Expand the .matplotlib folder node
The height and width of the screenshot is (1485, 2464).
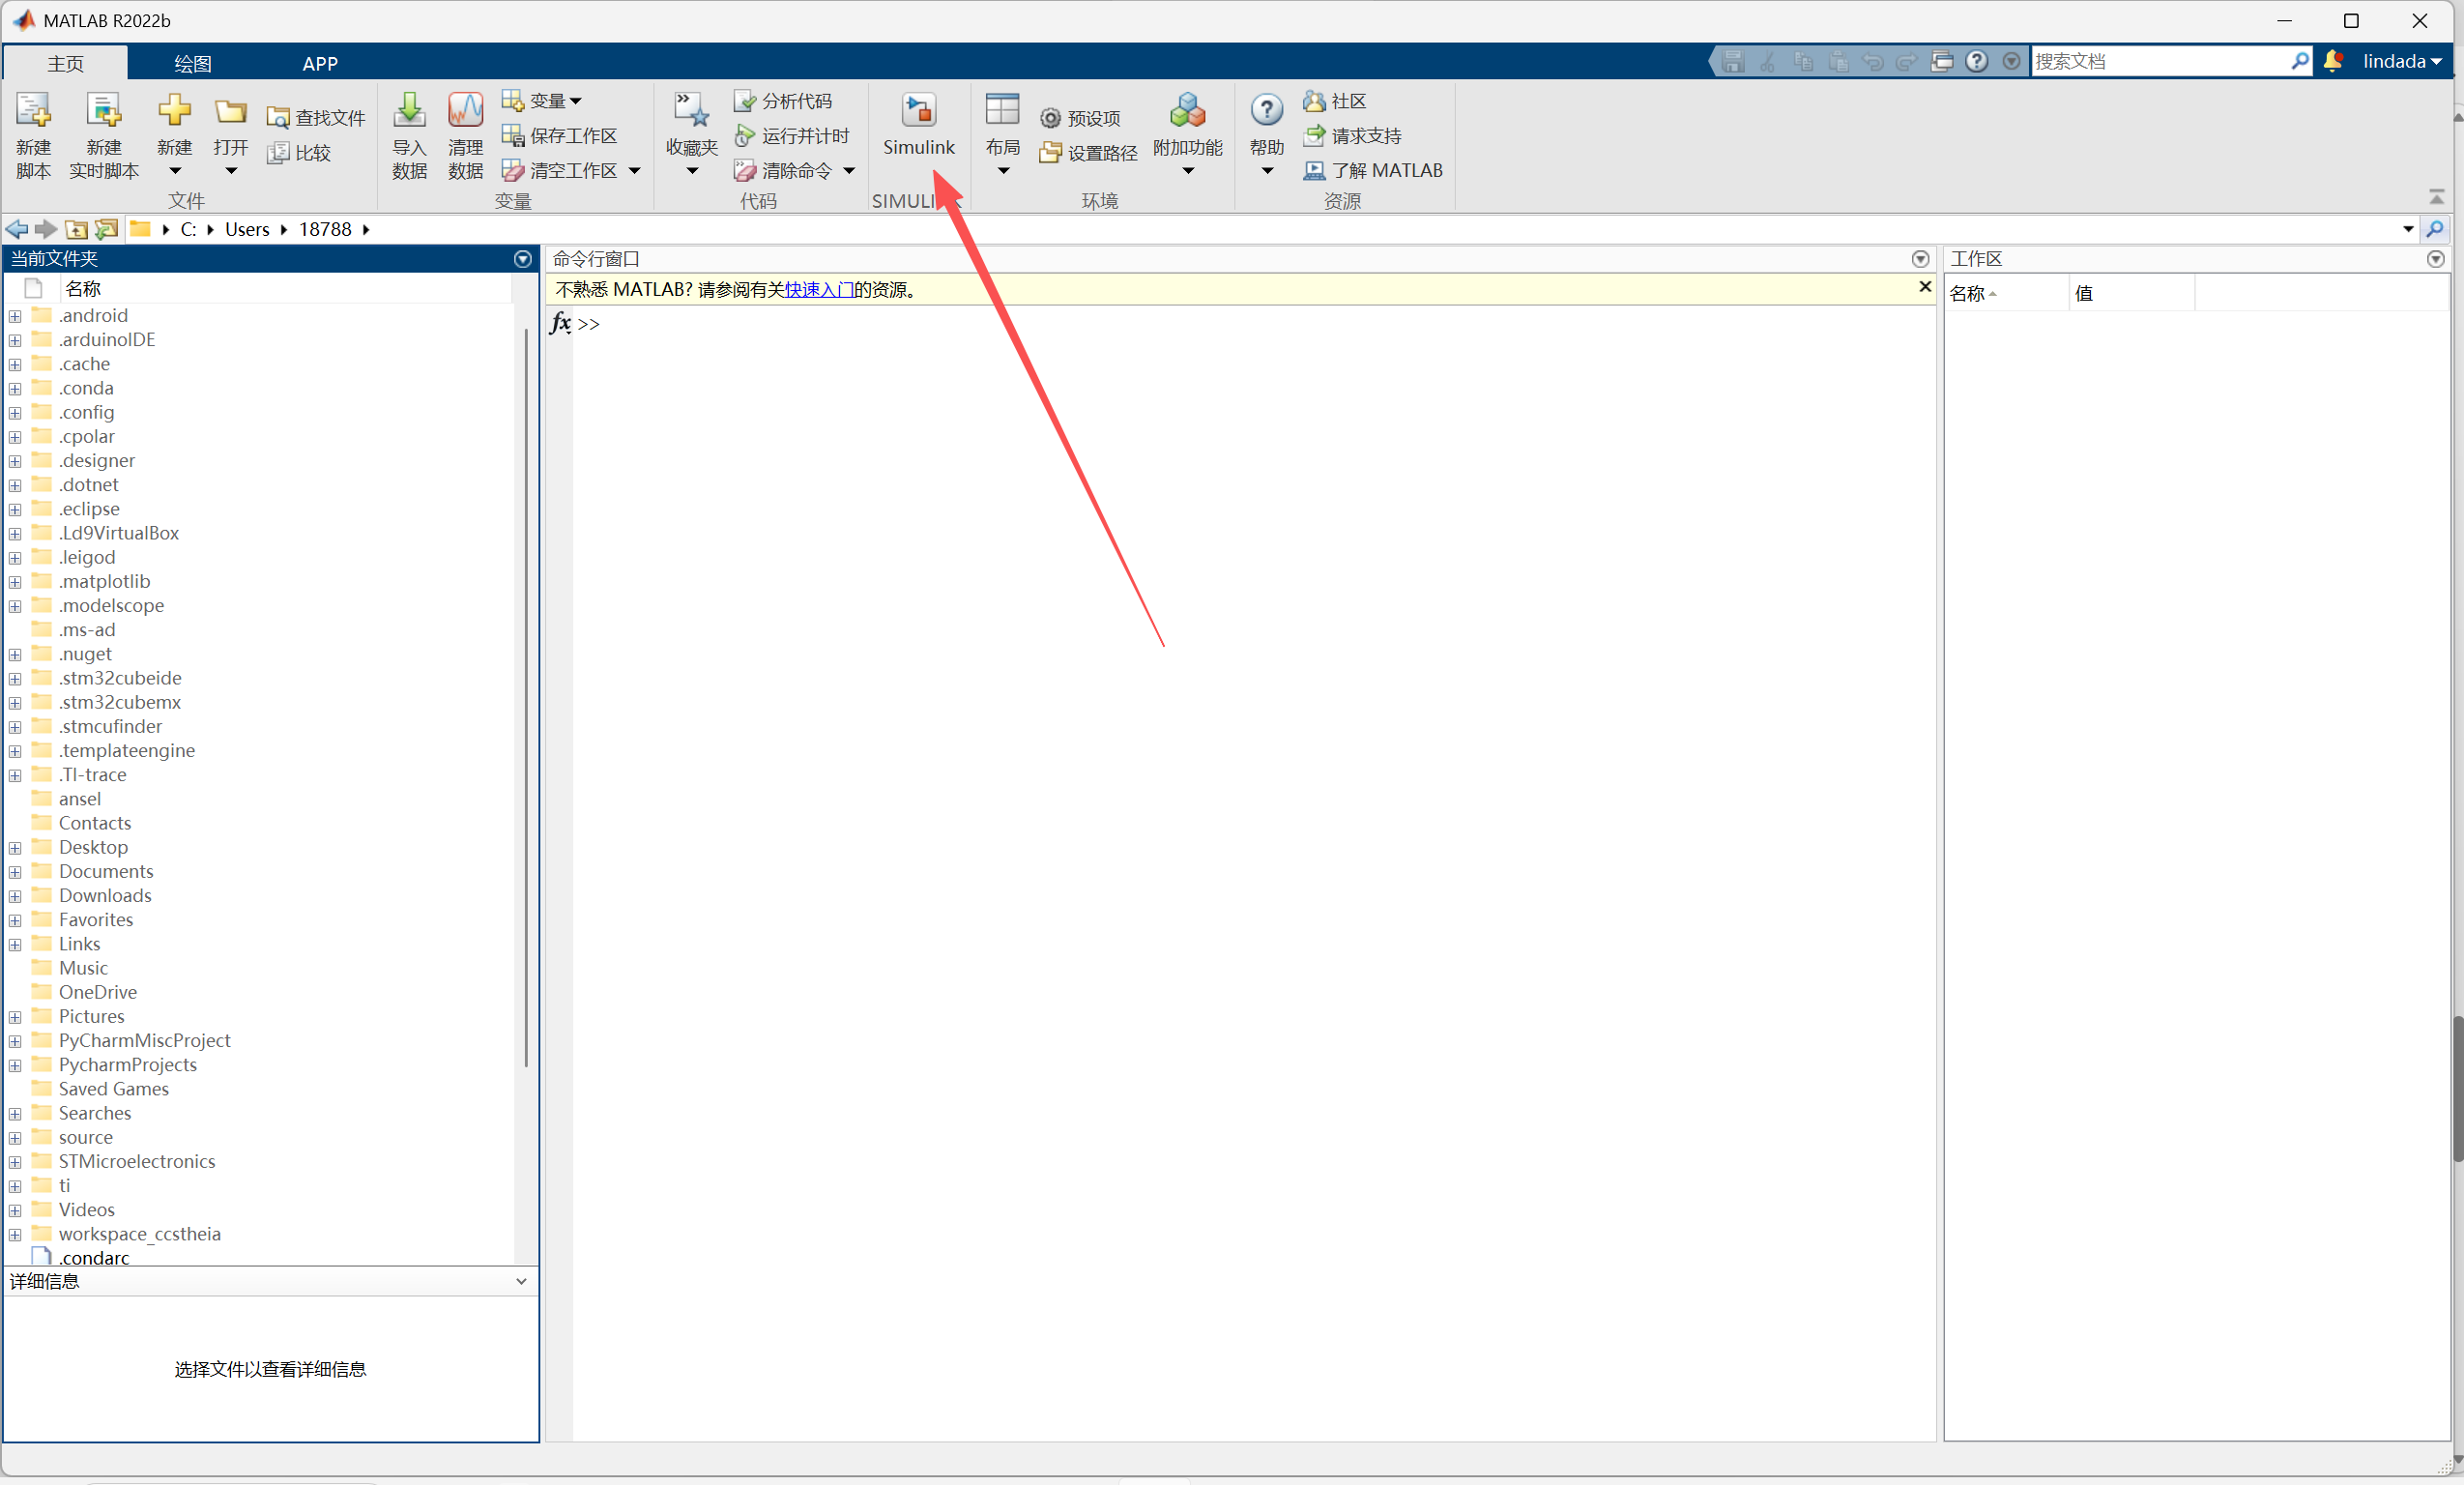[15, 582]
